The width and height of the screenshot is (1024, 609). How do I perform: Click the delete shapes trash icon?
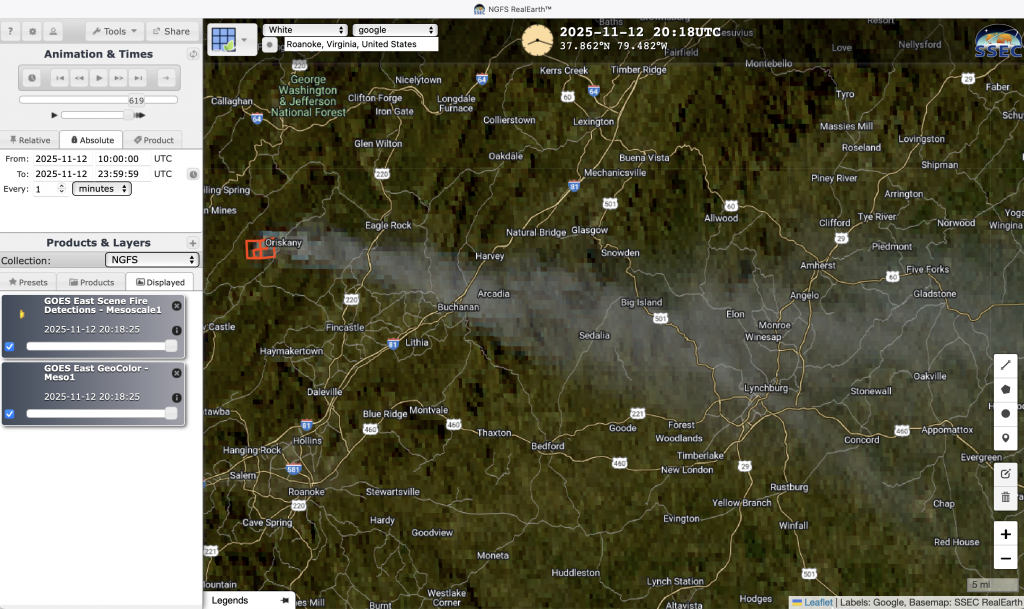coord(1005,497)
